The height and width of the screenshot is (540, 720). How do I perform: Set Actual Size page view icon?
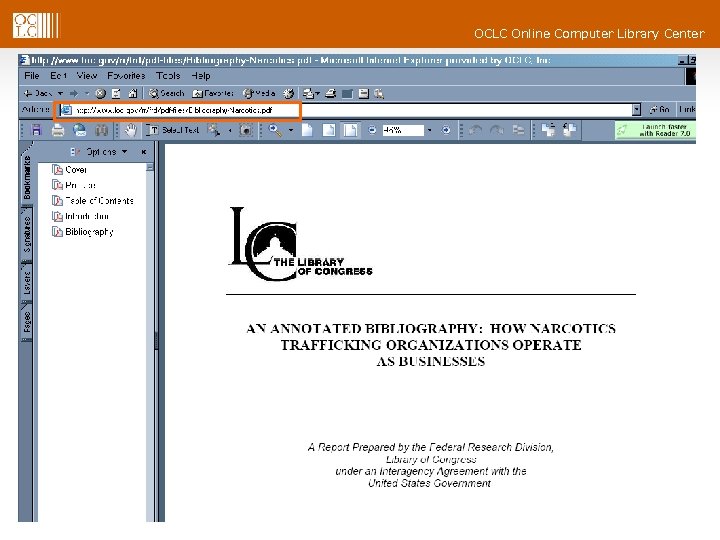307,130
